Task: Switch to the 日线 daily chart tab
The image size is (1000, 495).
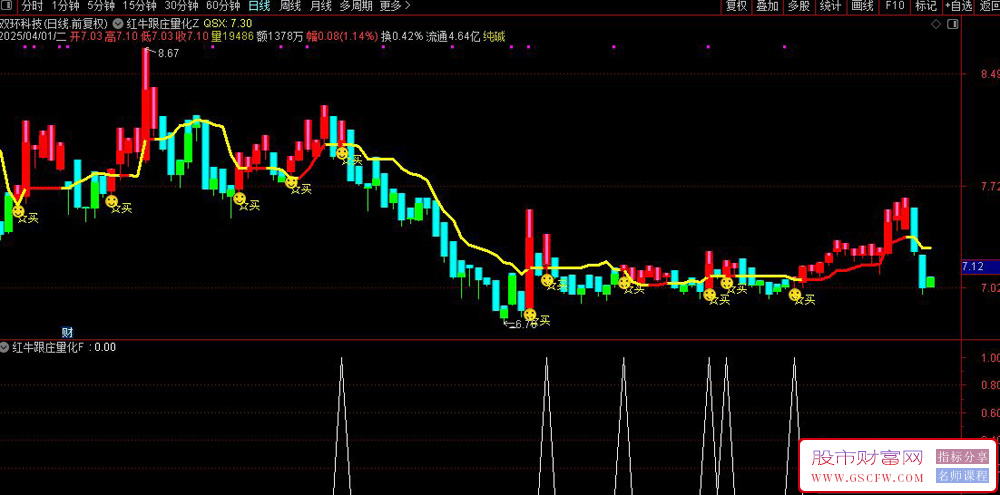Action: [x=258, y=6]
